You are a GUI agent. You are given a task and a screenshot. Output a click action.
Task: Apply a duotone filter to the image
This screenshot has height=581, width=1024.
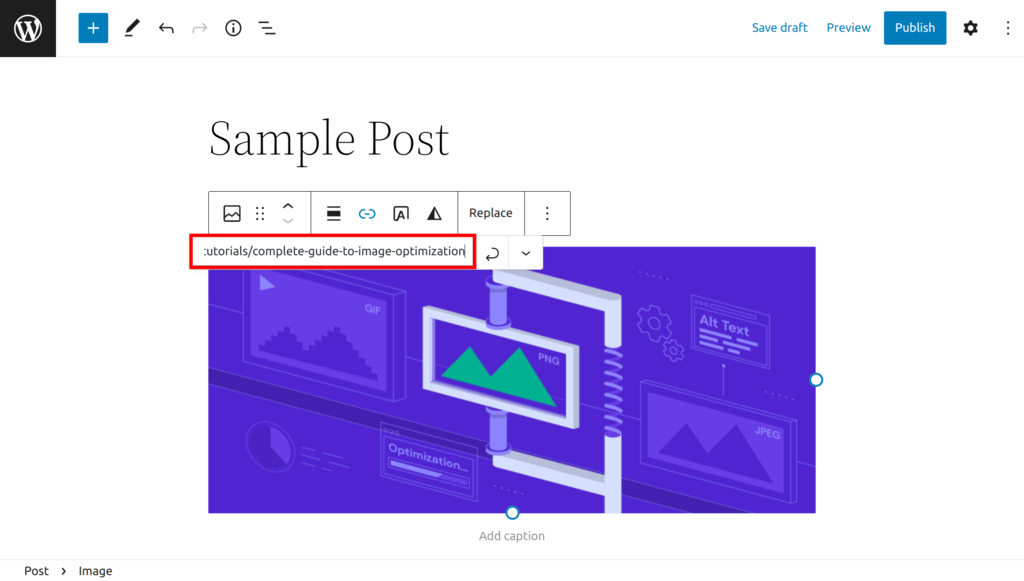point(434,213)
